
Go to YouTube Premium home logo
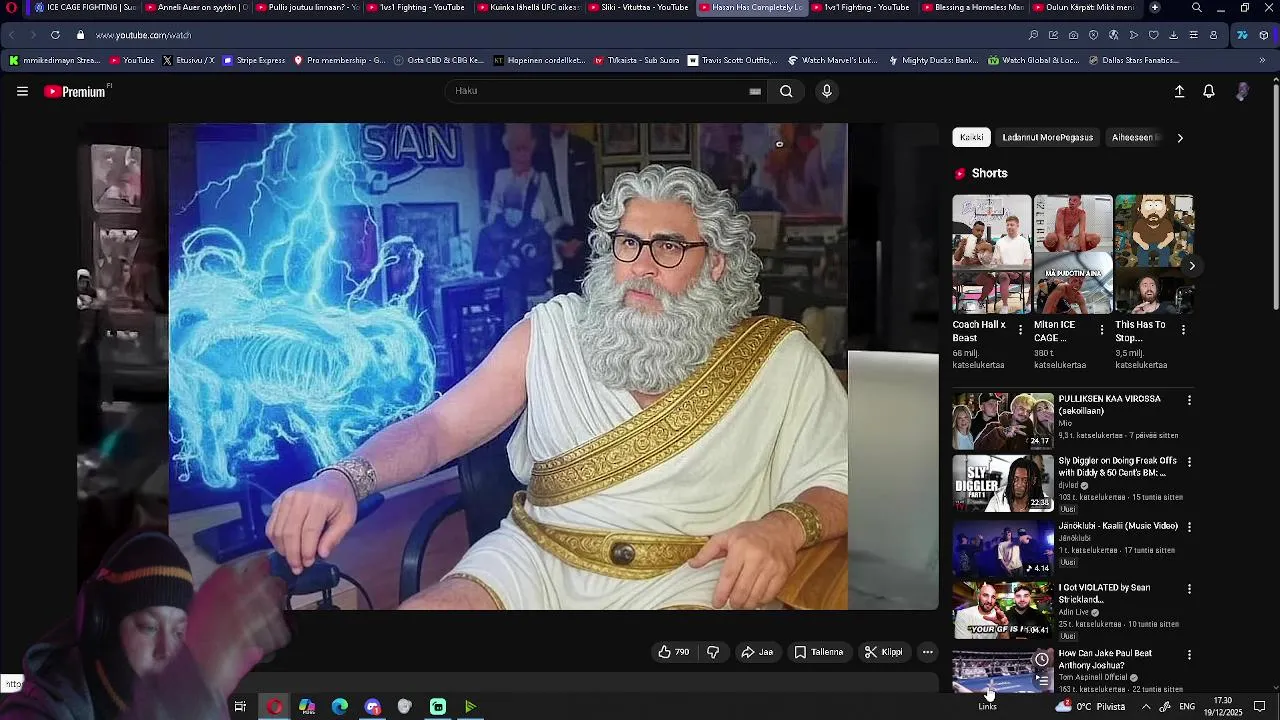76,91
